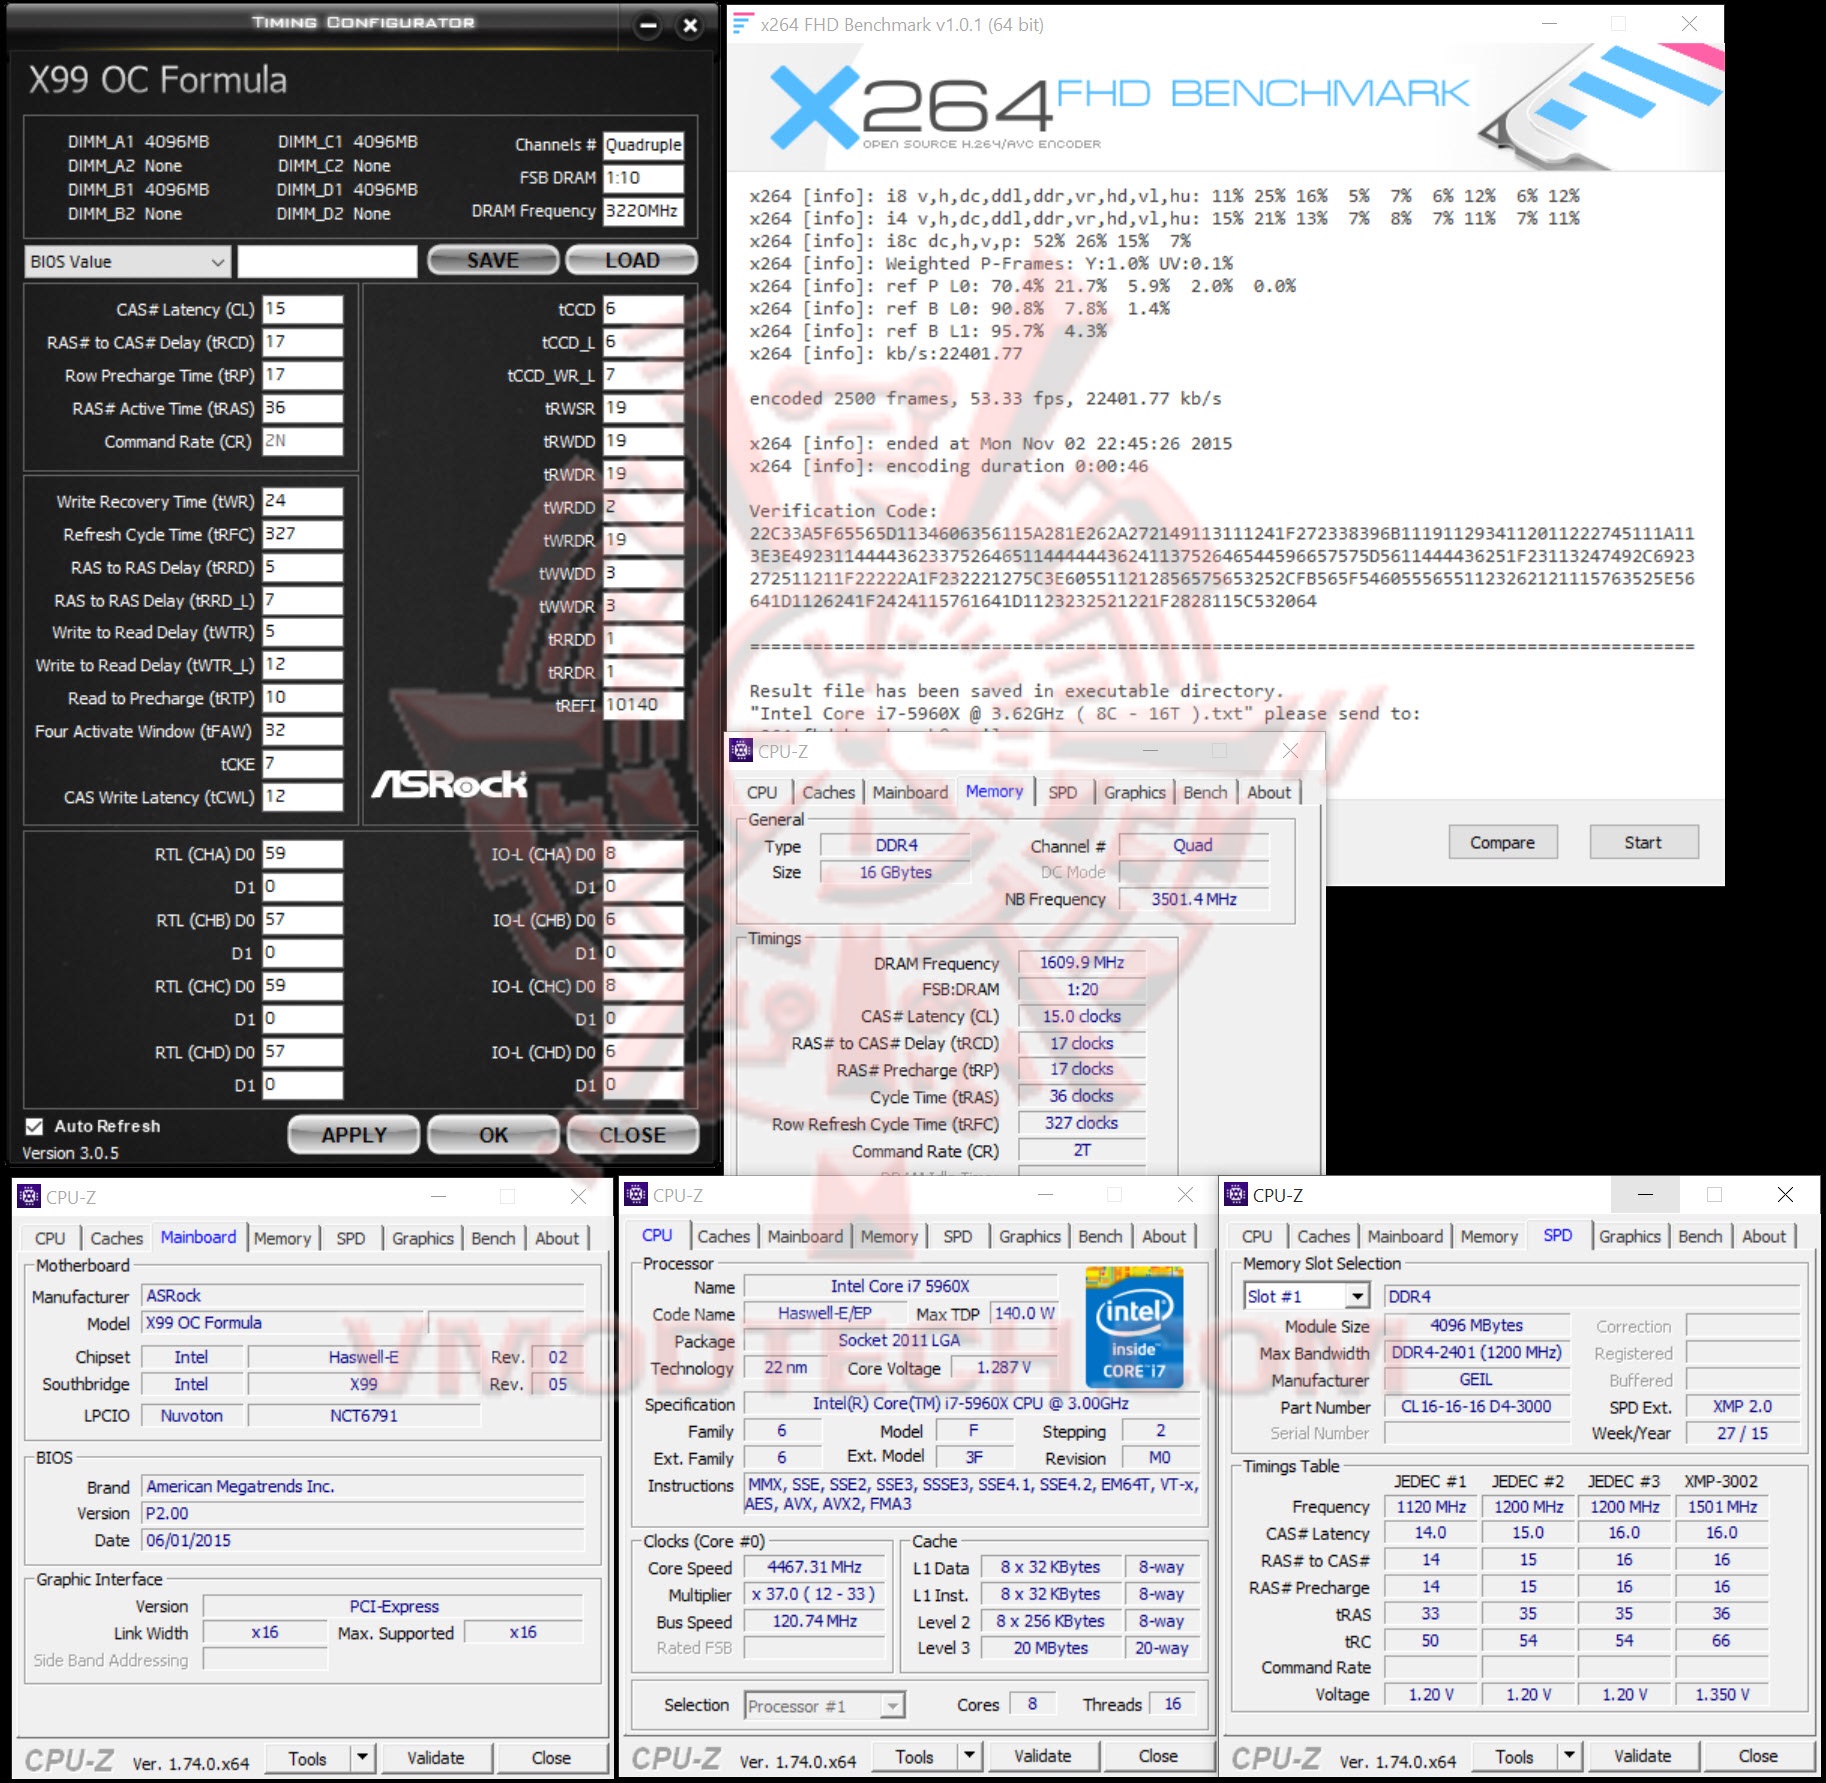Expand the Slot #1 memory slot dropdown
Image resolution: width=1826 pixels, height=1783 pixels.
pyautogui.click(x=1357, y=1296)
